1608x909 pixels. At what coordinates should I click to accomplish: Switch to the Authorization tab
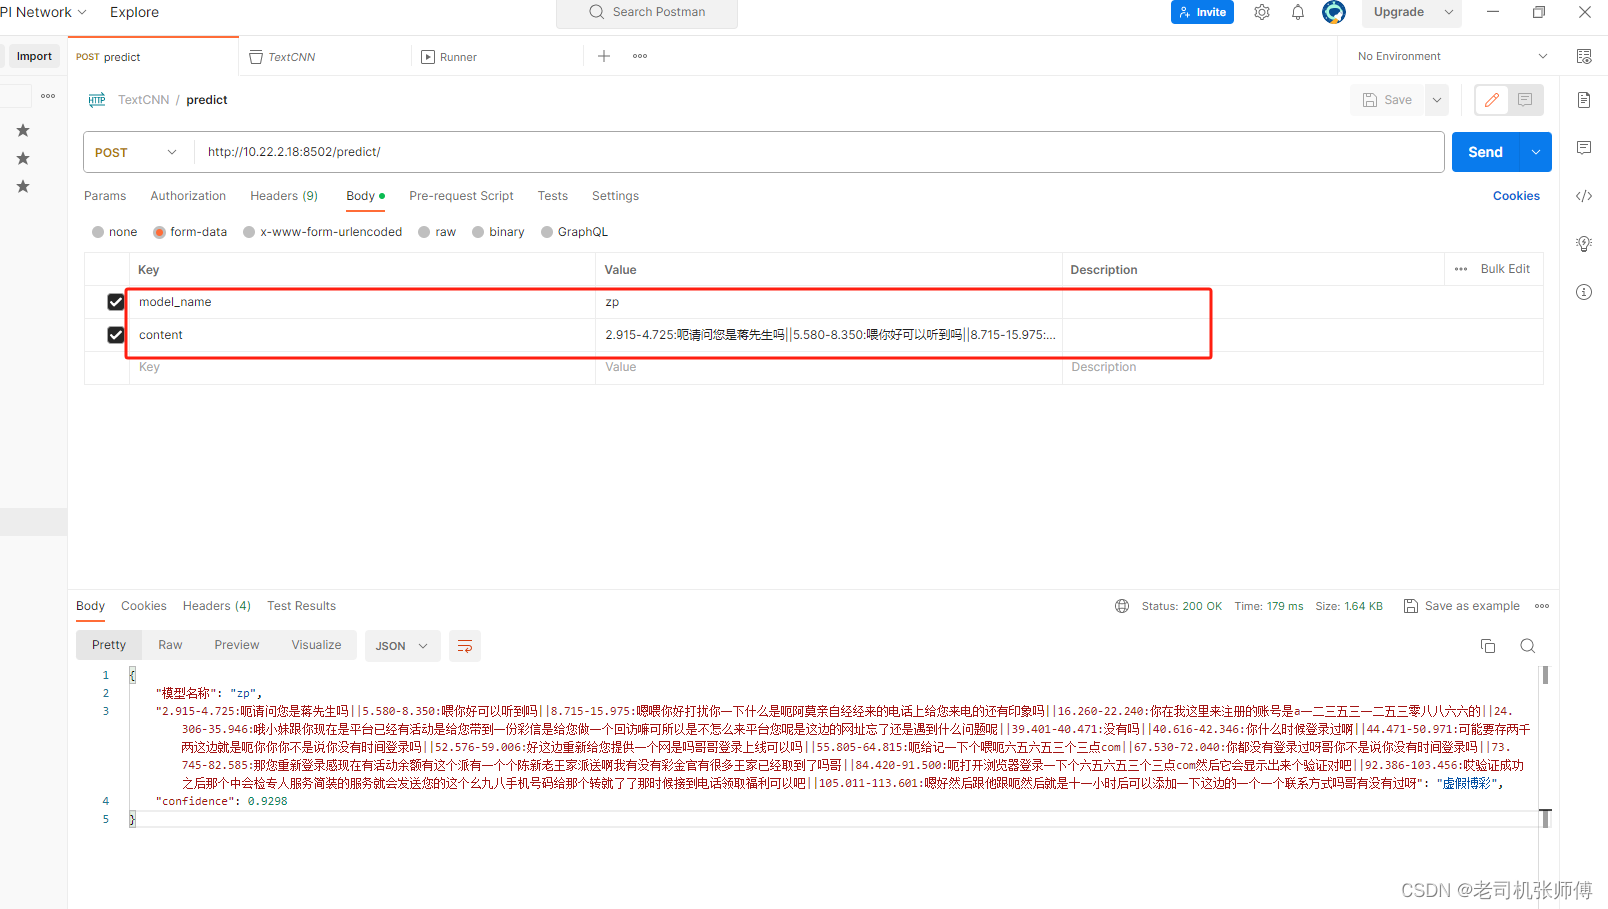[188, 196]
